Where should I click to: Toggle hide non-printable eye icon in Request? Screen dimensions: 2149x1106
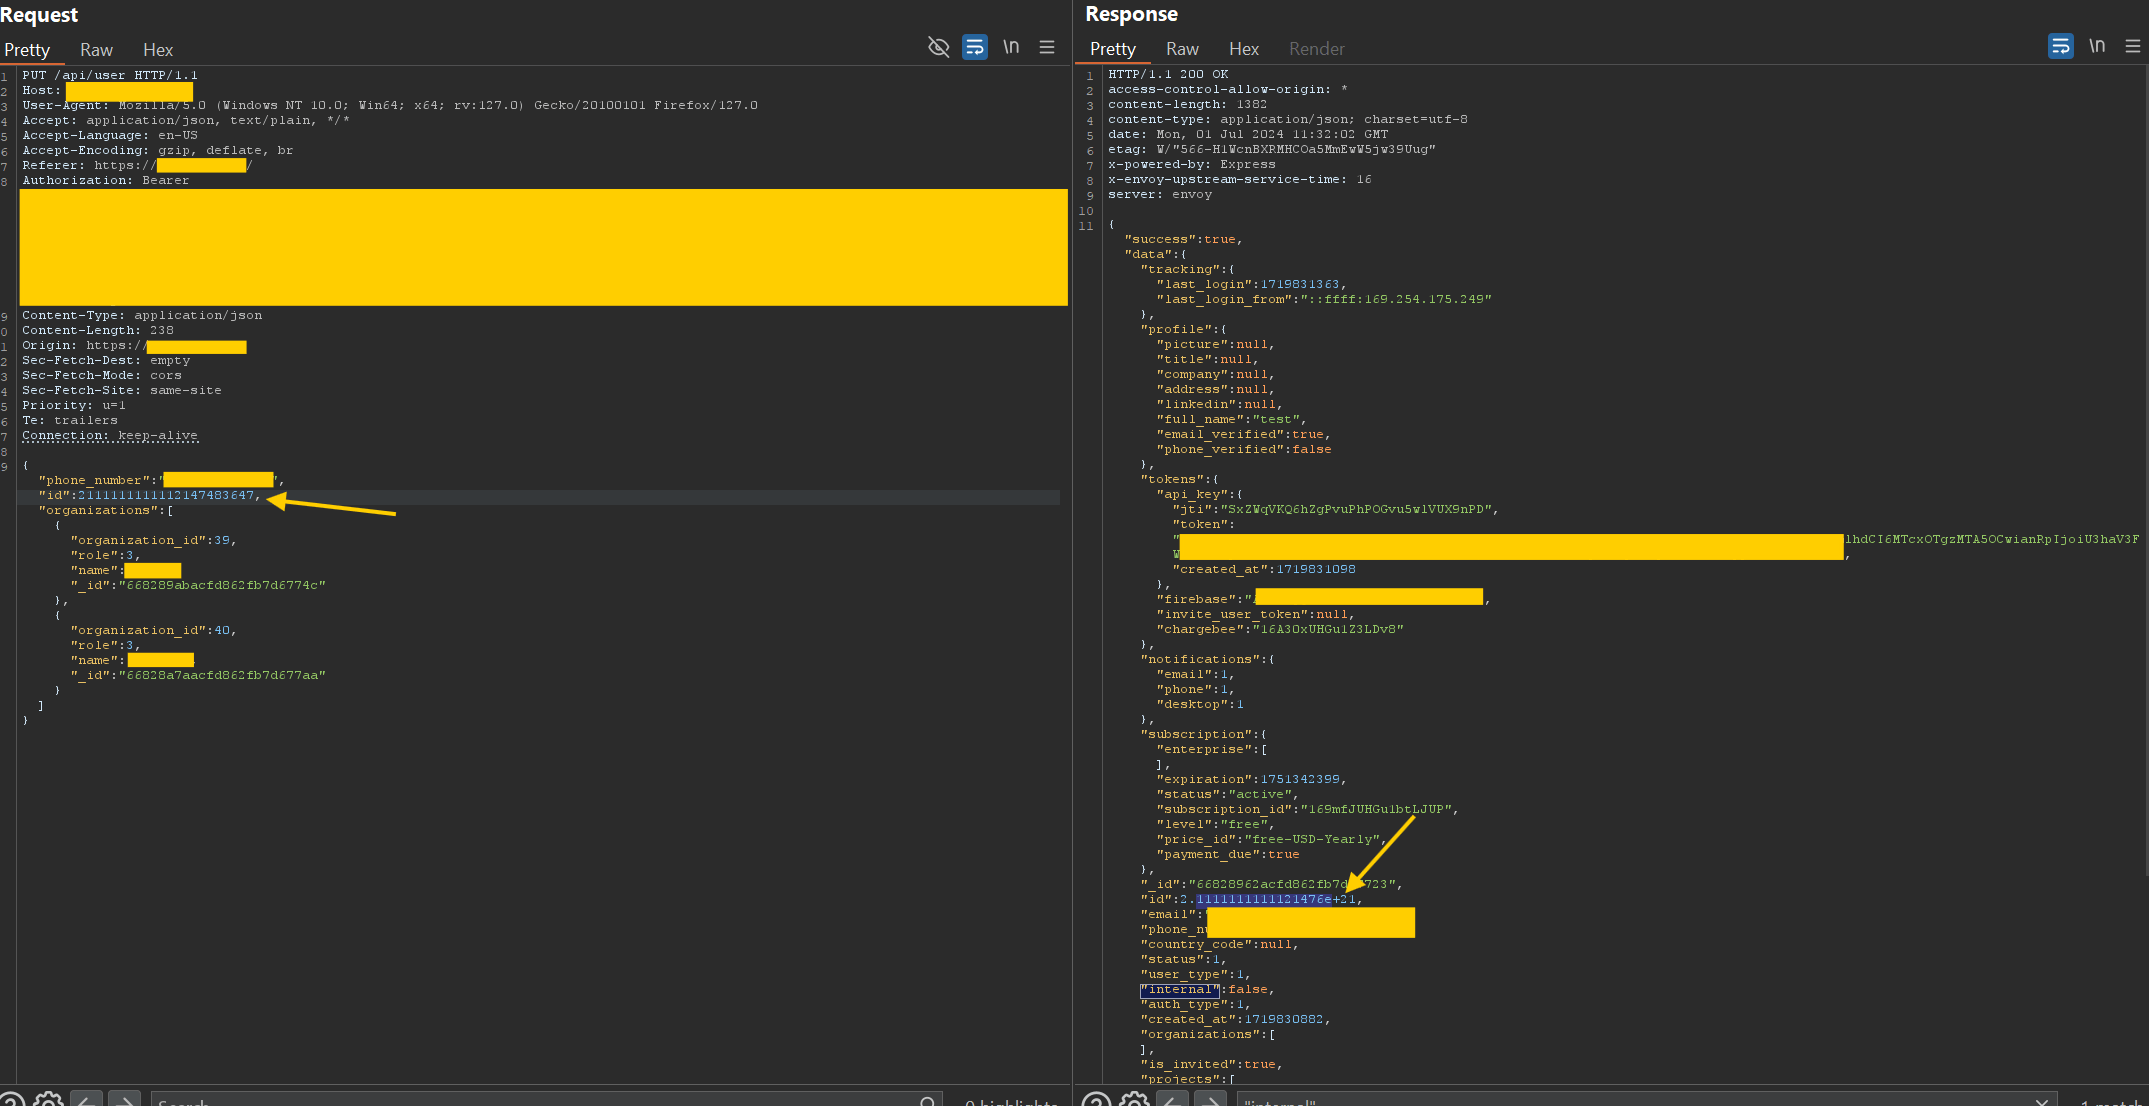click(x=938, y=47)
